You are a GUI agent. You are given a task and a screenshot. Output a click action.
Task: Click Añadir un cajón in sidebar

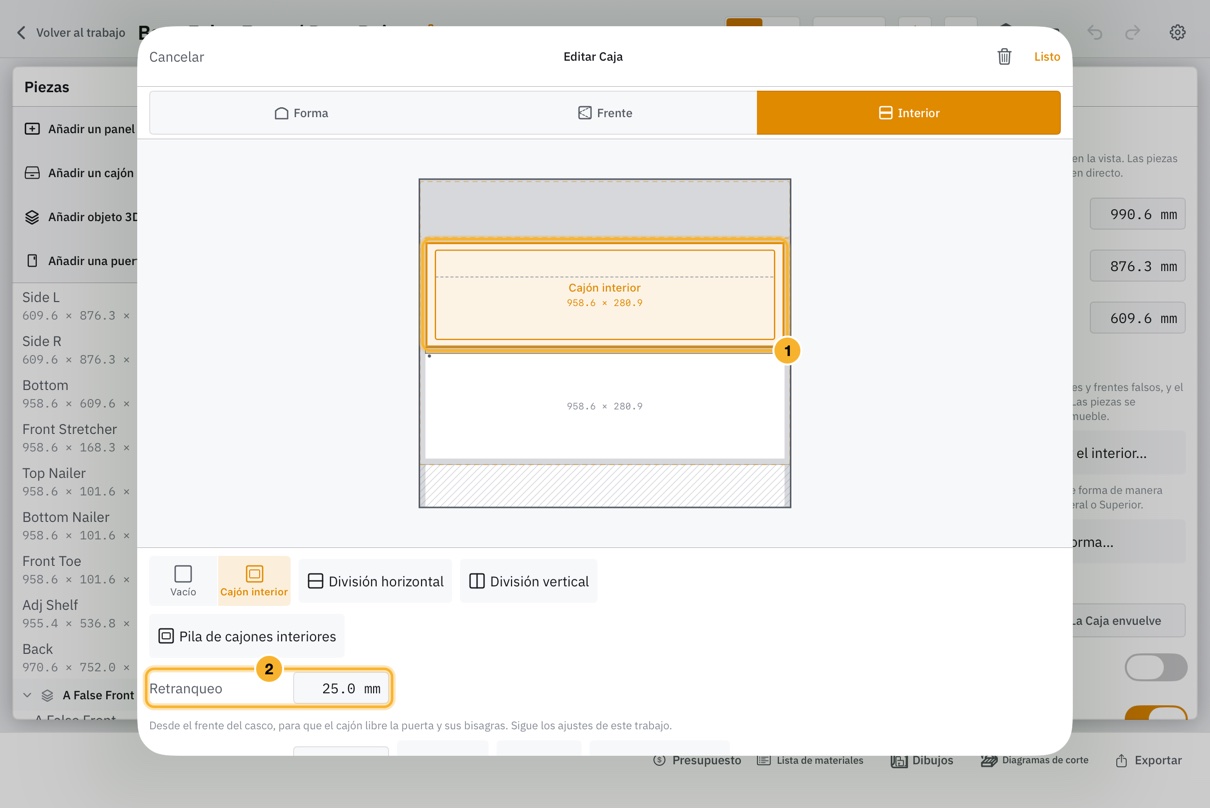[x=80, y=173]
